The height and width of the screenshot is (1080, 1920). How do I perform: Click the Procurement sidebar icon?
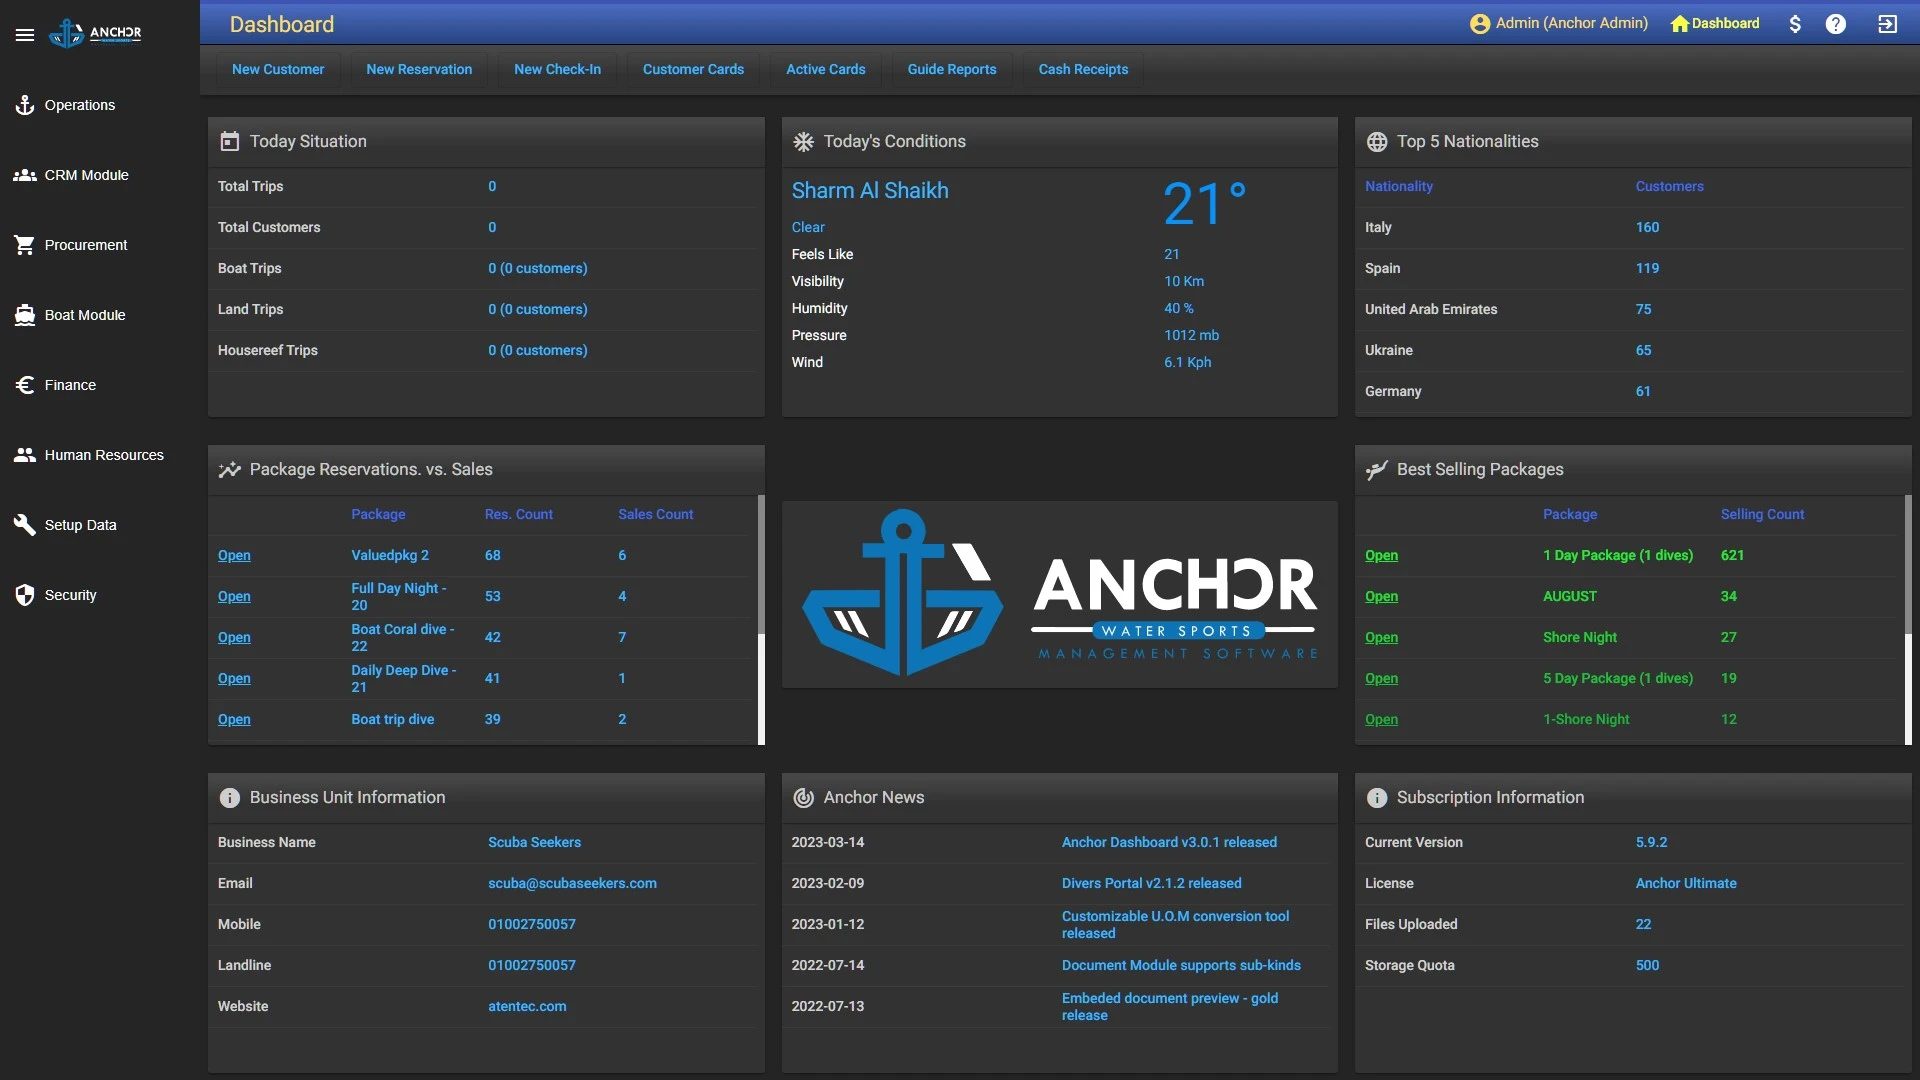click(24, 247)
